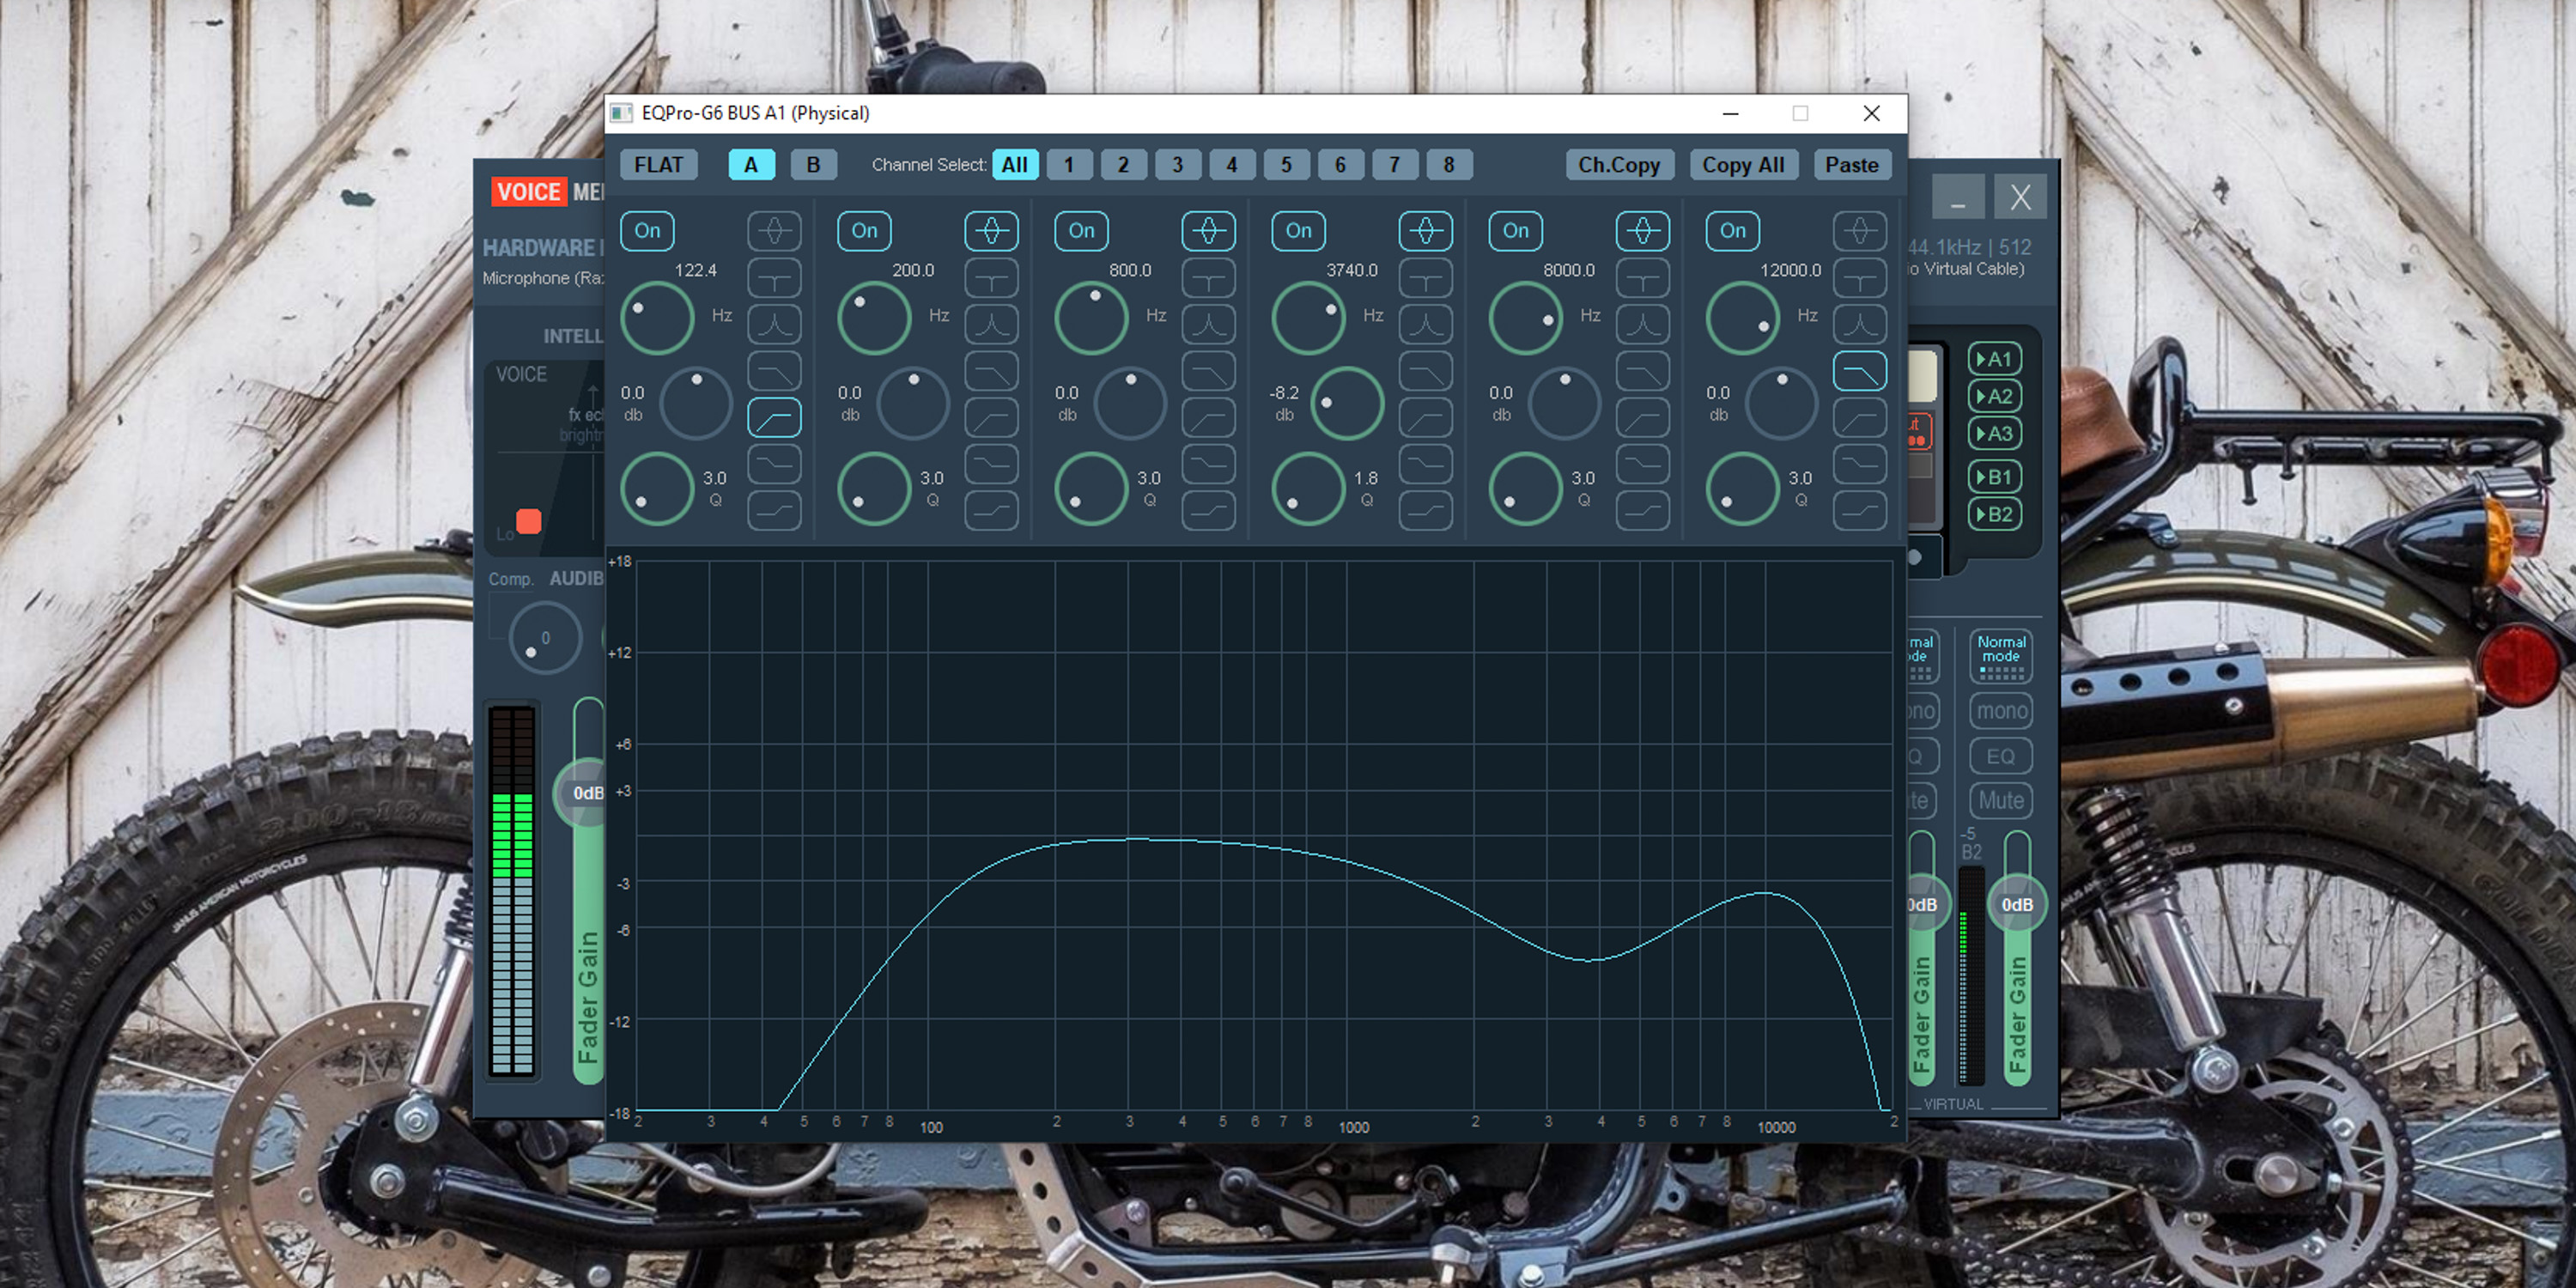Toggle the On button for band 1
This screenshot has height=1288, width=2576.
click(653, 230)
